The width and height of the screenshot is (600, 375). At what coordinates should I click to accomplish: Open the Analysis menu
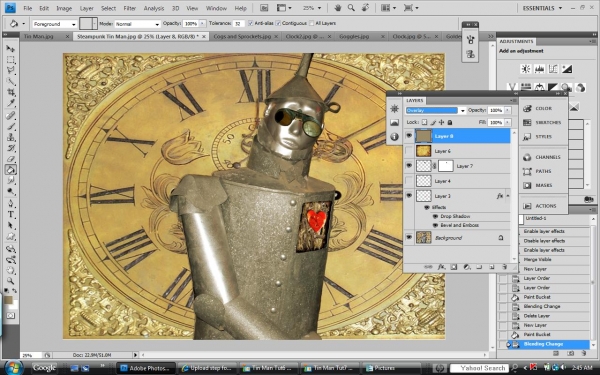154,8
